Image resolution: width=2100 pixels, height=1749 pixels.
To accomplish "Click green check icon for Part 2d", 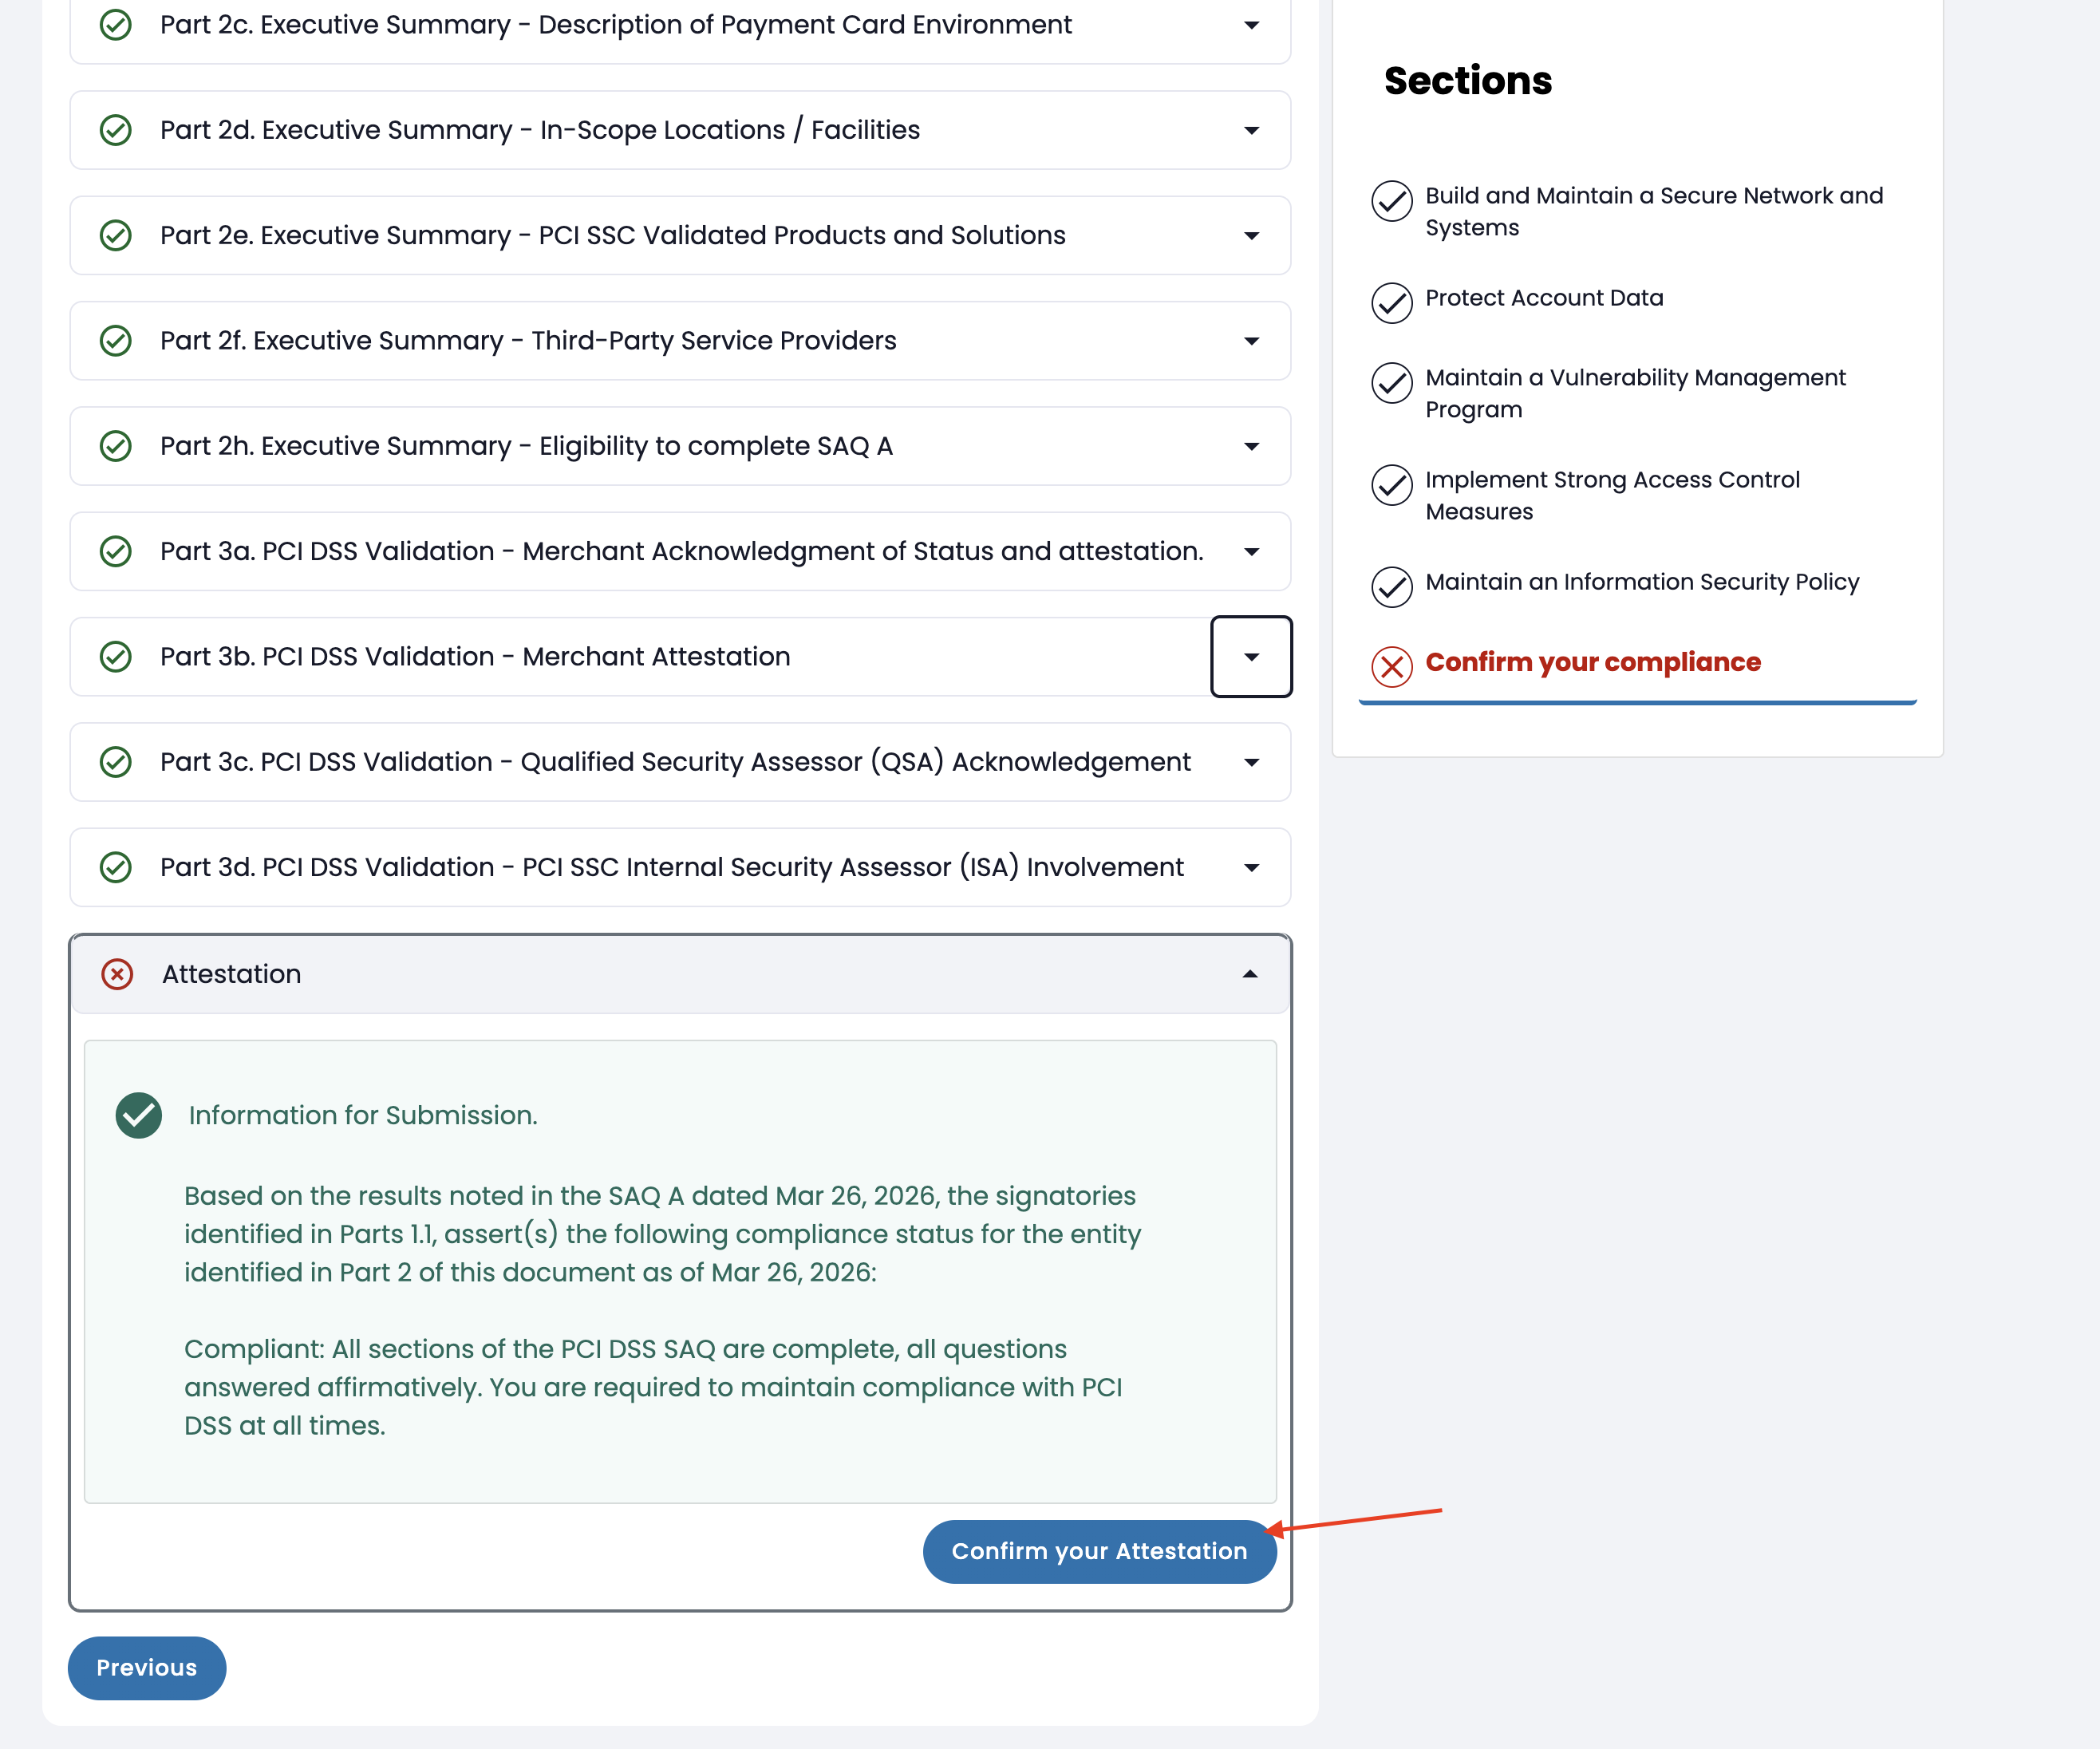I will pyautogui.click(x=116, y=130).
